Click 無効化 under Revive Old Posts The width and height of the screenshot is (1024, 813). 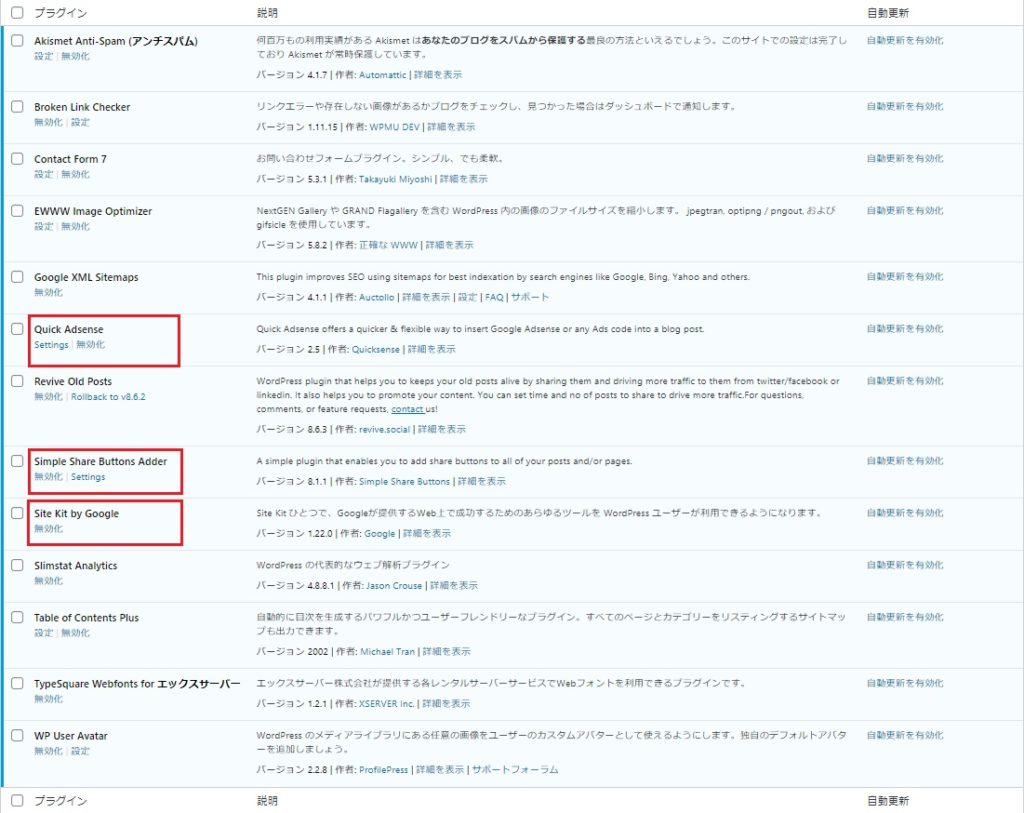pyautogui.click(x=48, y=397)
